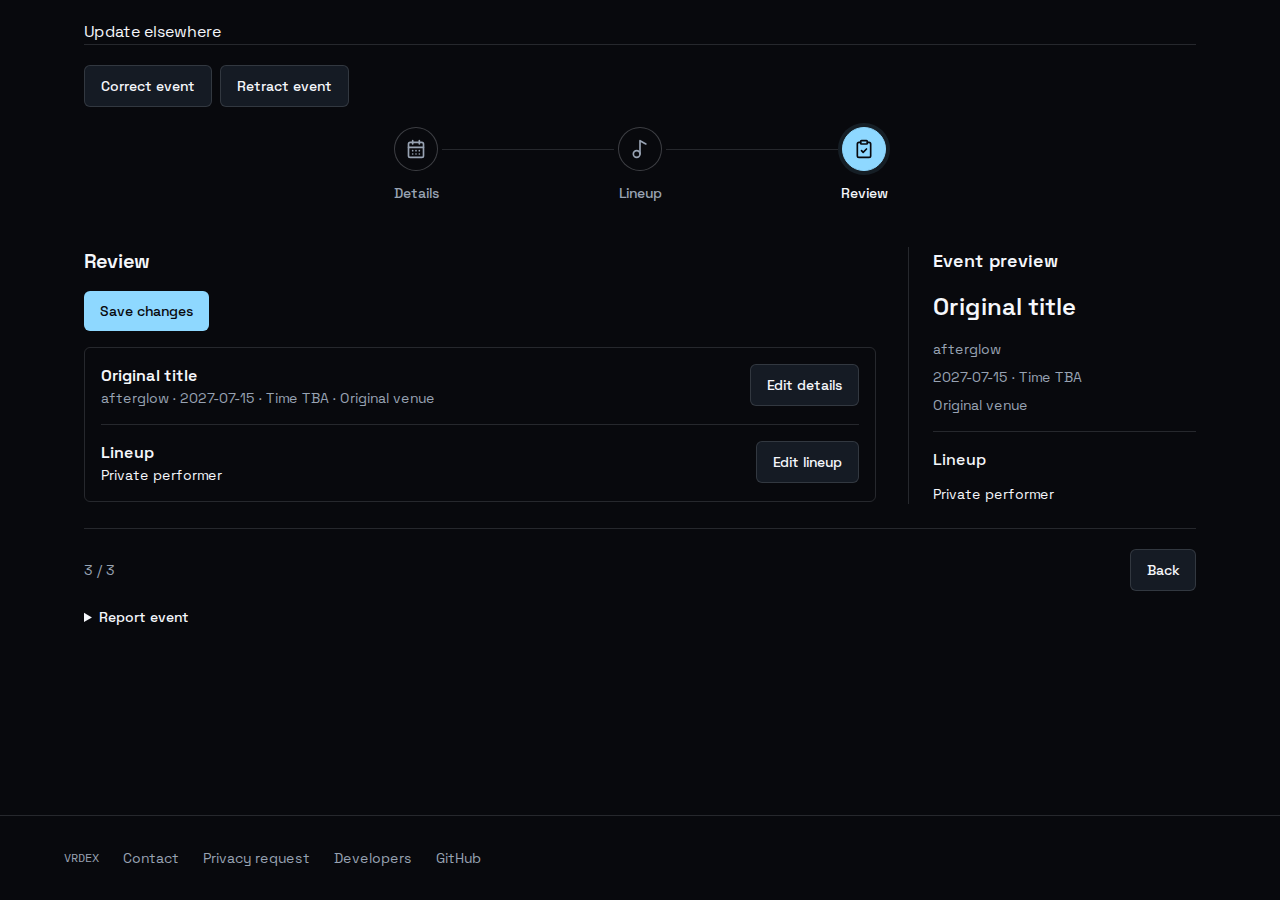
Task: Expand the Report event disclosure triangle
Action: click(x=88, y=617)
